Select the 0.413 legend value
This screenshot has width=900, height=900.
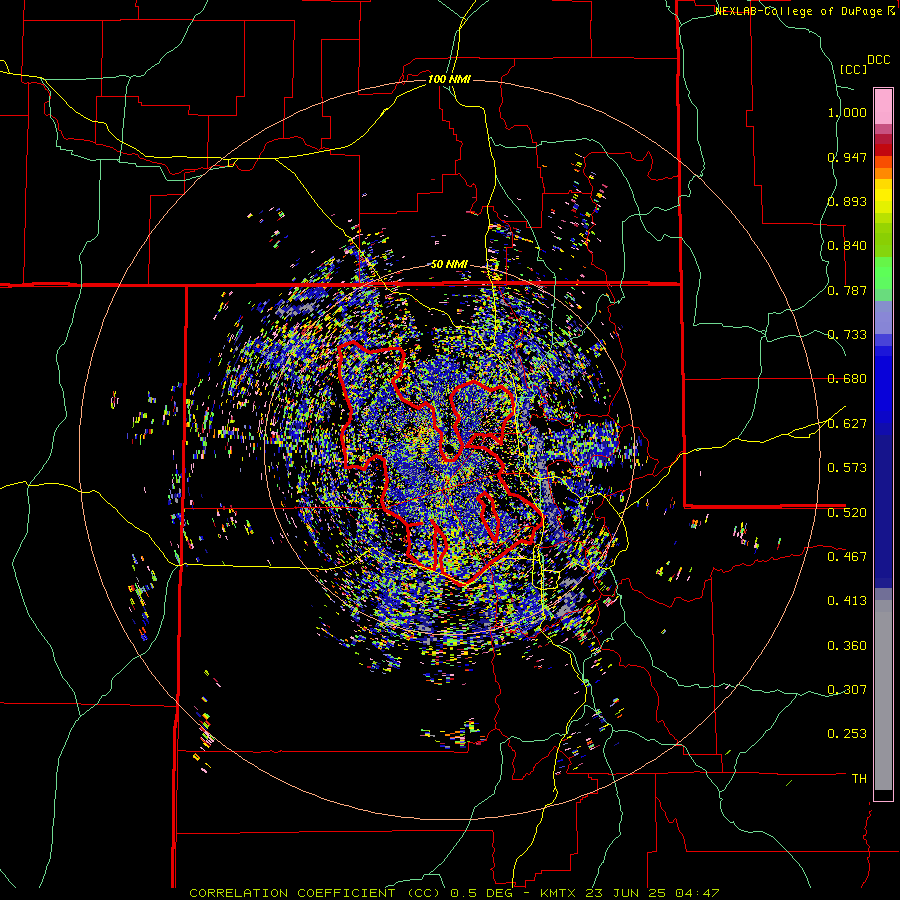click(x=847, y=601)
